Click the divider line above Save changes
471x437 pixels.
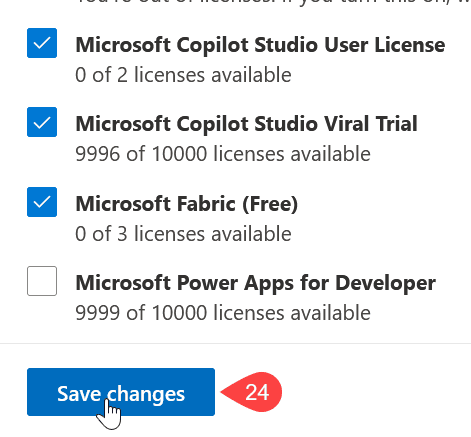(x=235, y=343)
